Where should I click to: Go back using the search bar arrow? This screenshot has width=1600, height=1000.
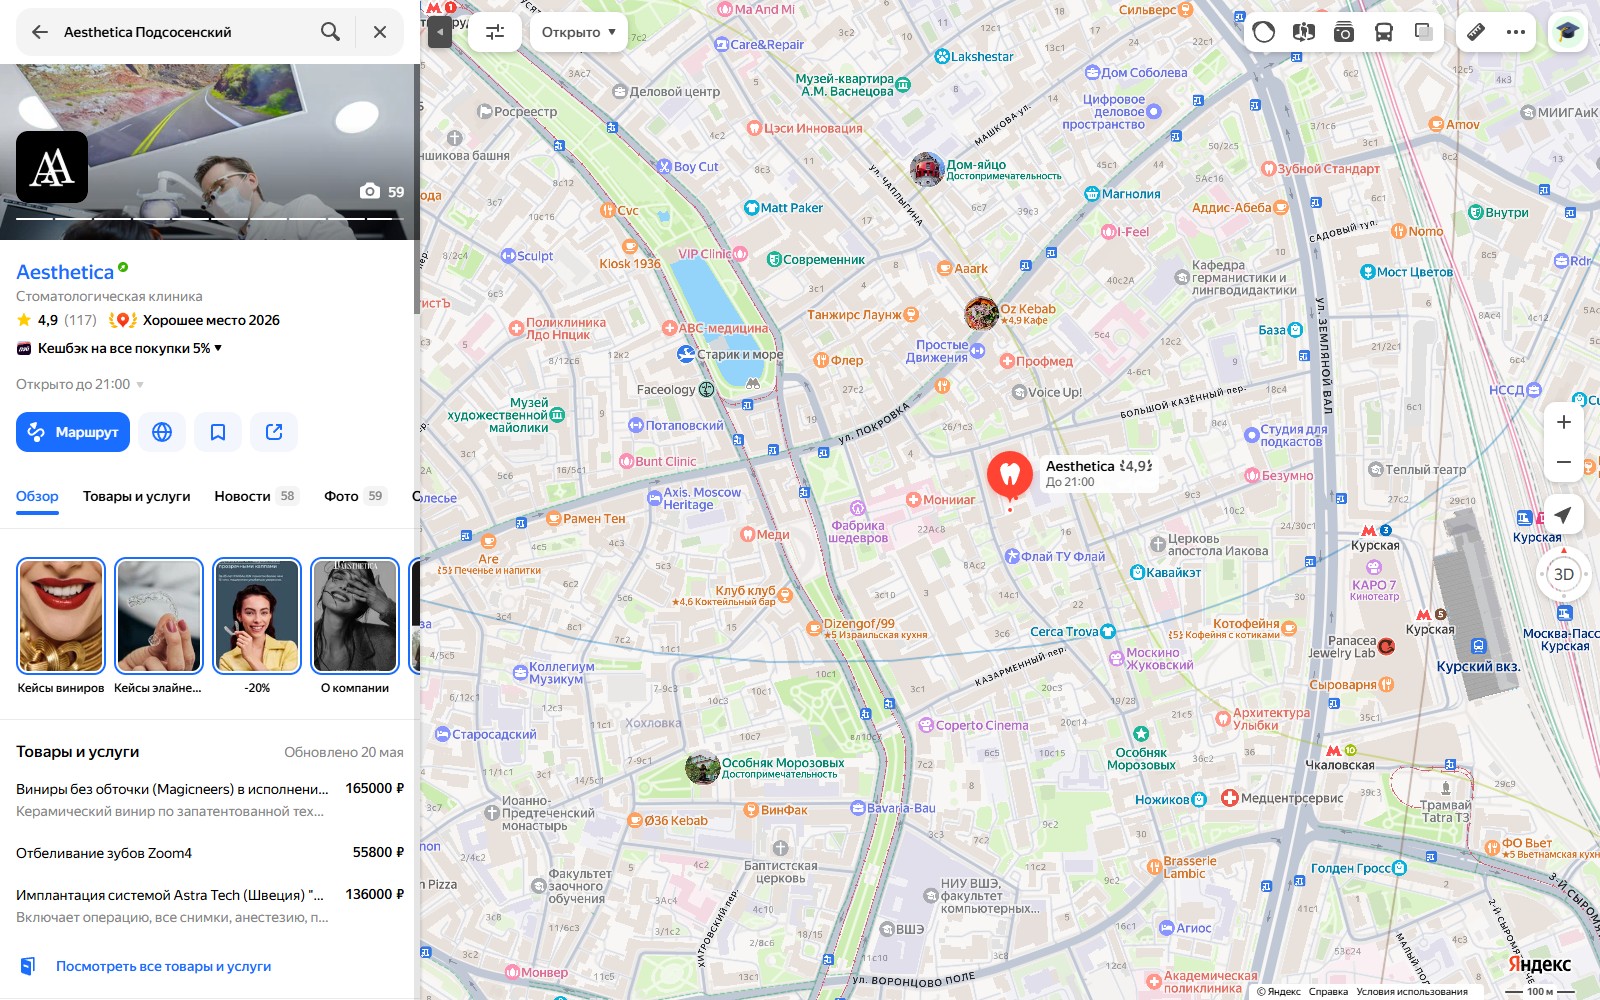[40, 32]
